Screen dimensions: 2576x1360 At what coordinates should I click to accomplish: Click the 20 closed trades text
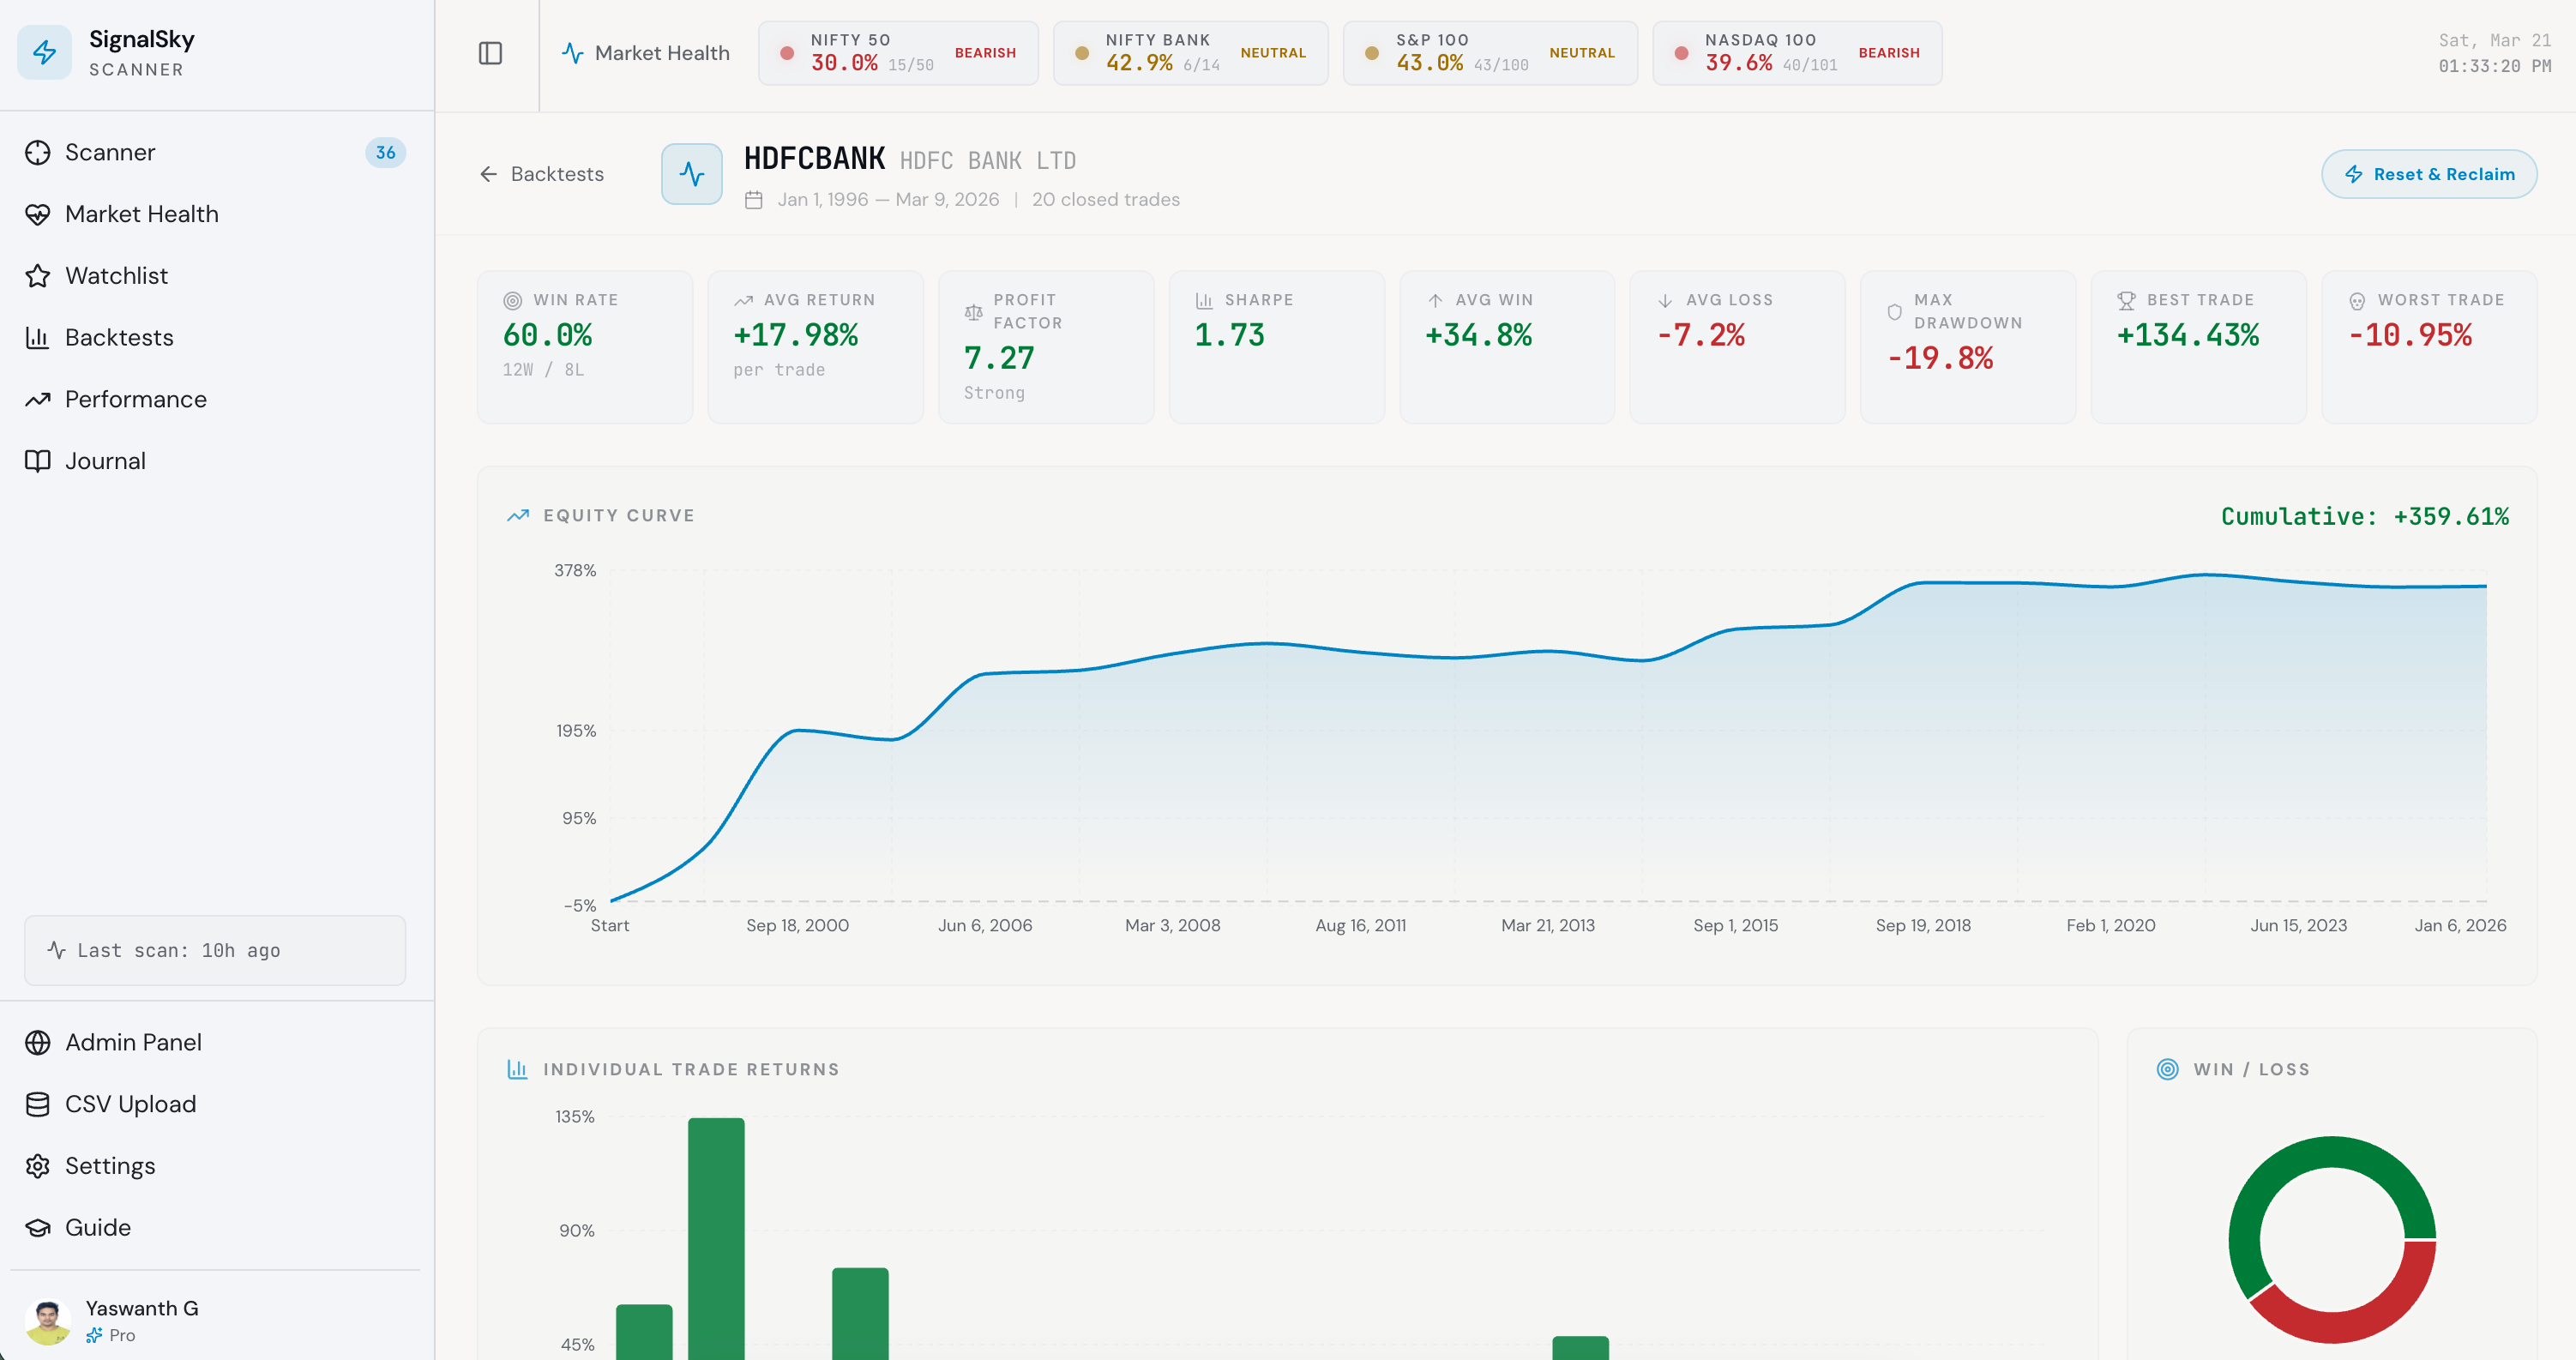pyautogui.click(x=1105, y=200)
